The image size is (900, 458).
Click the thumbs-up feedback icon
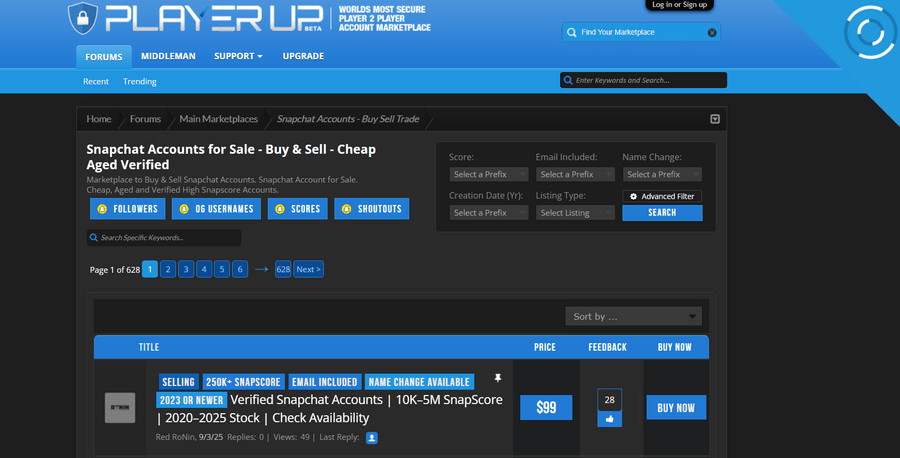tap(609, 419)
